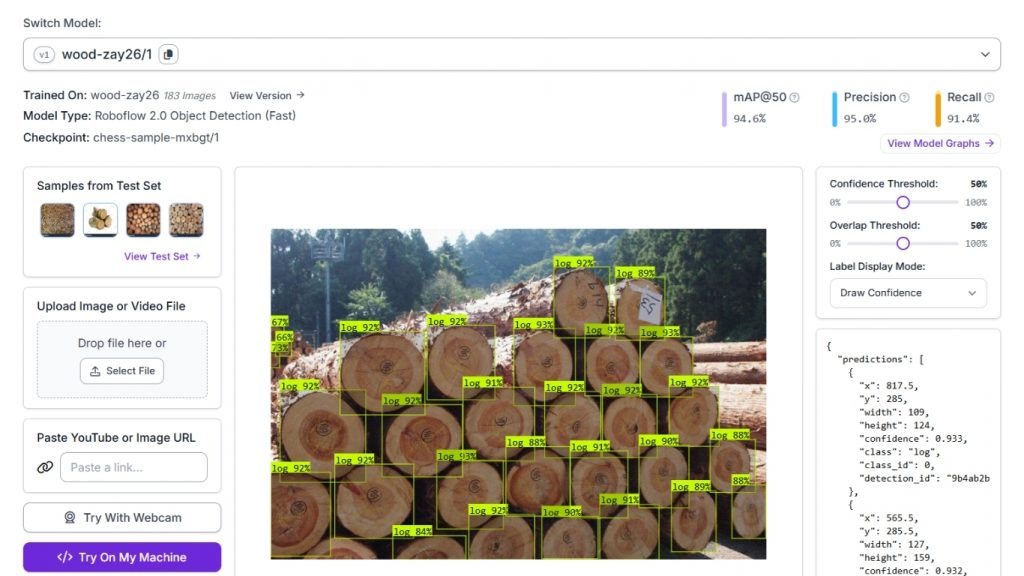Open View Model Graphs

point(940,143)
